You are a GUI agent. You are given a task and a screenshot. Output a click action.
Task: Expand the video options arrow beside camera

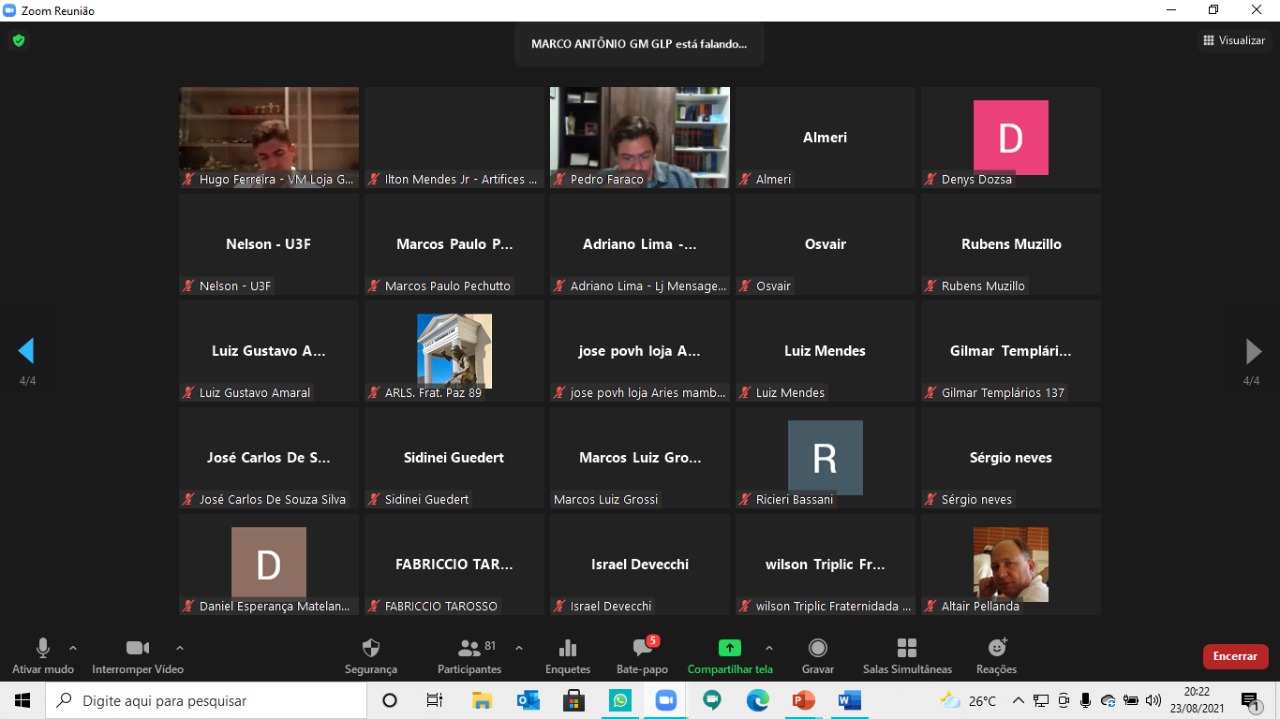click(x=180, y=648)
